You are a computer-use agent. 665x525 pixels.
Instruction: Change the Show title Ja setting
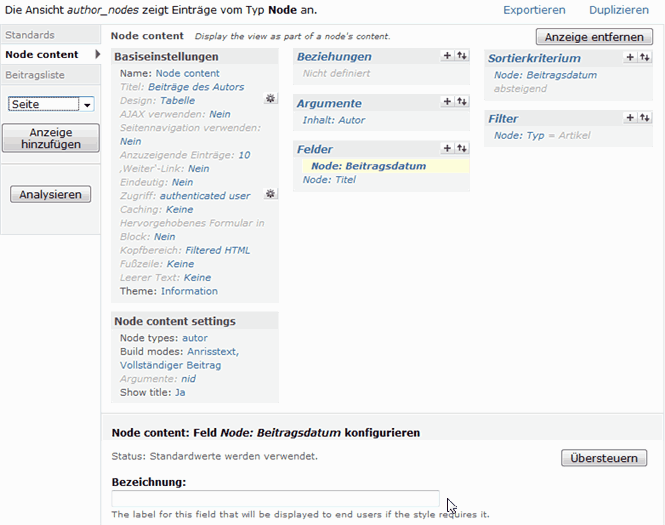pos(180,393)
